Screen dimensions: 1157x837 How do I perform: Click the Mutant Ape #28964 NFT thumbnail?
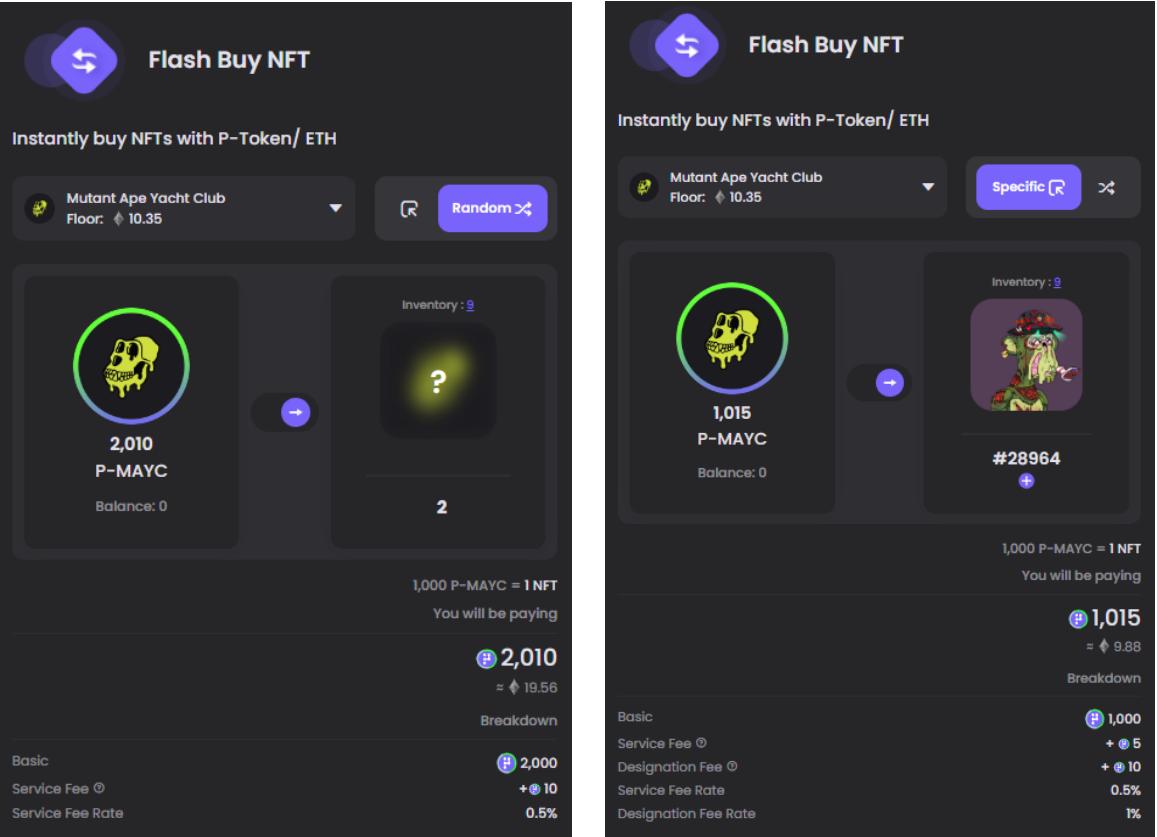click(1026, 354)
